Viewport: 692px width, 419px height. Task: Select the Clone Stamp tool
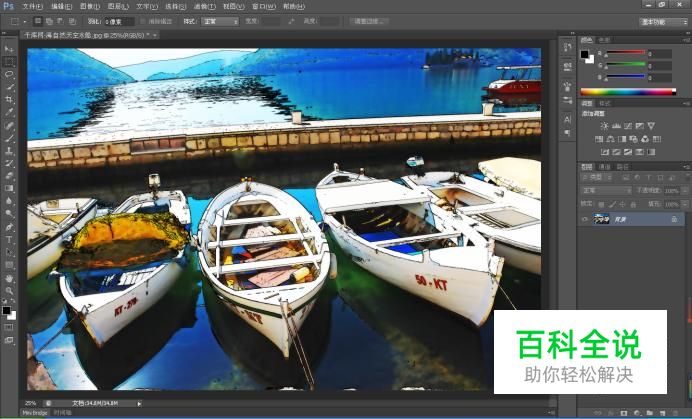[9, 151]
